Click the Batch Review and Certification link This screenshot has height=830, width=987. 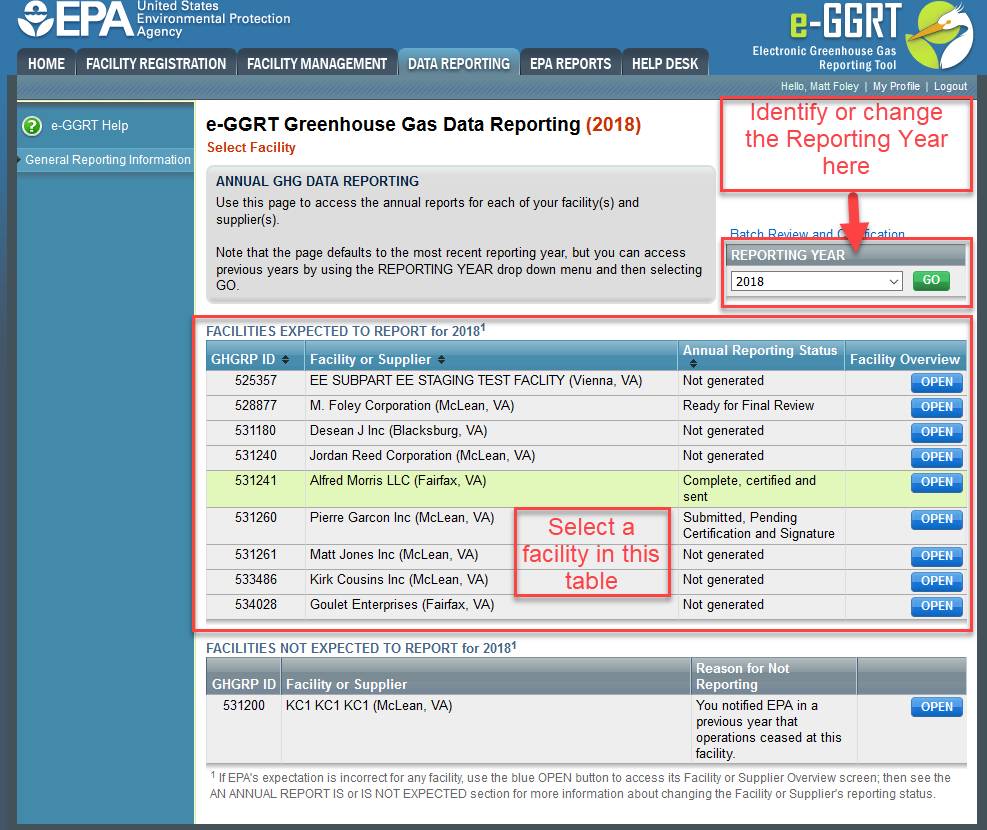coord(817,233)
